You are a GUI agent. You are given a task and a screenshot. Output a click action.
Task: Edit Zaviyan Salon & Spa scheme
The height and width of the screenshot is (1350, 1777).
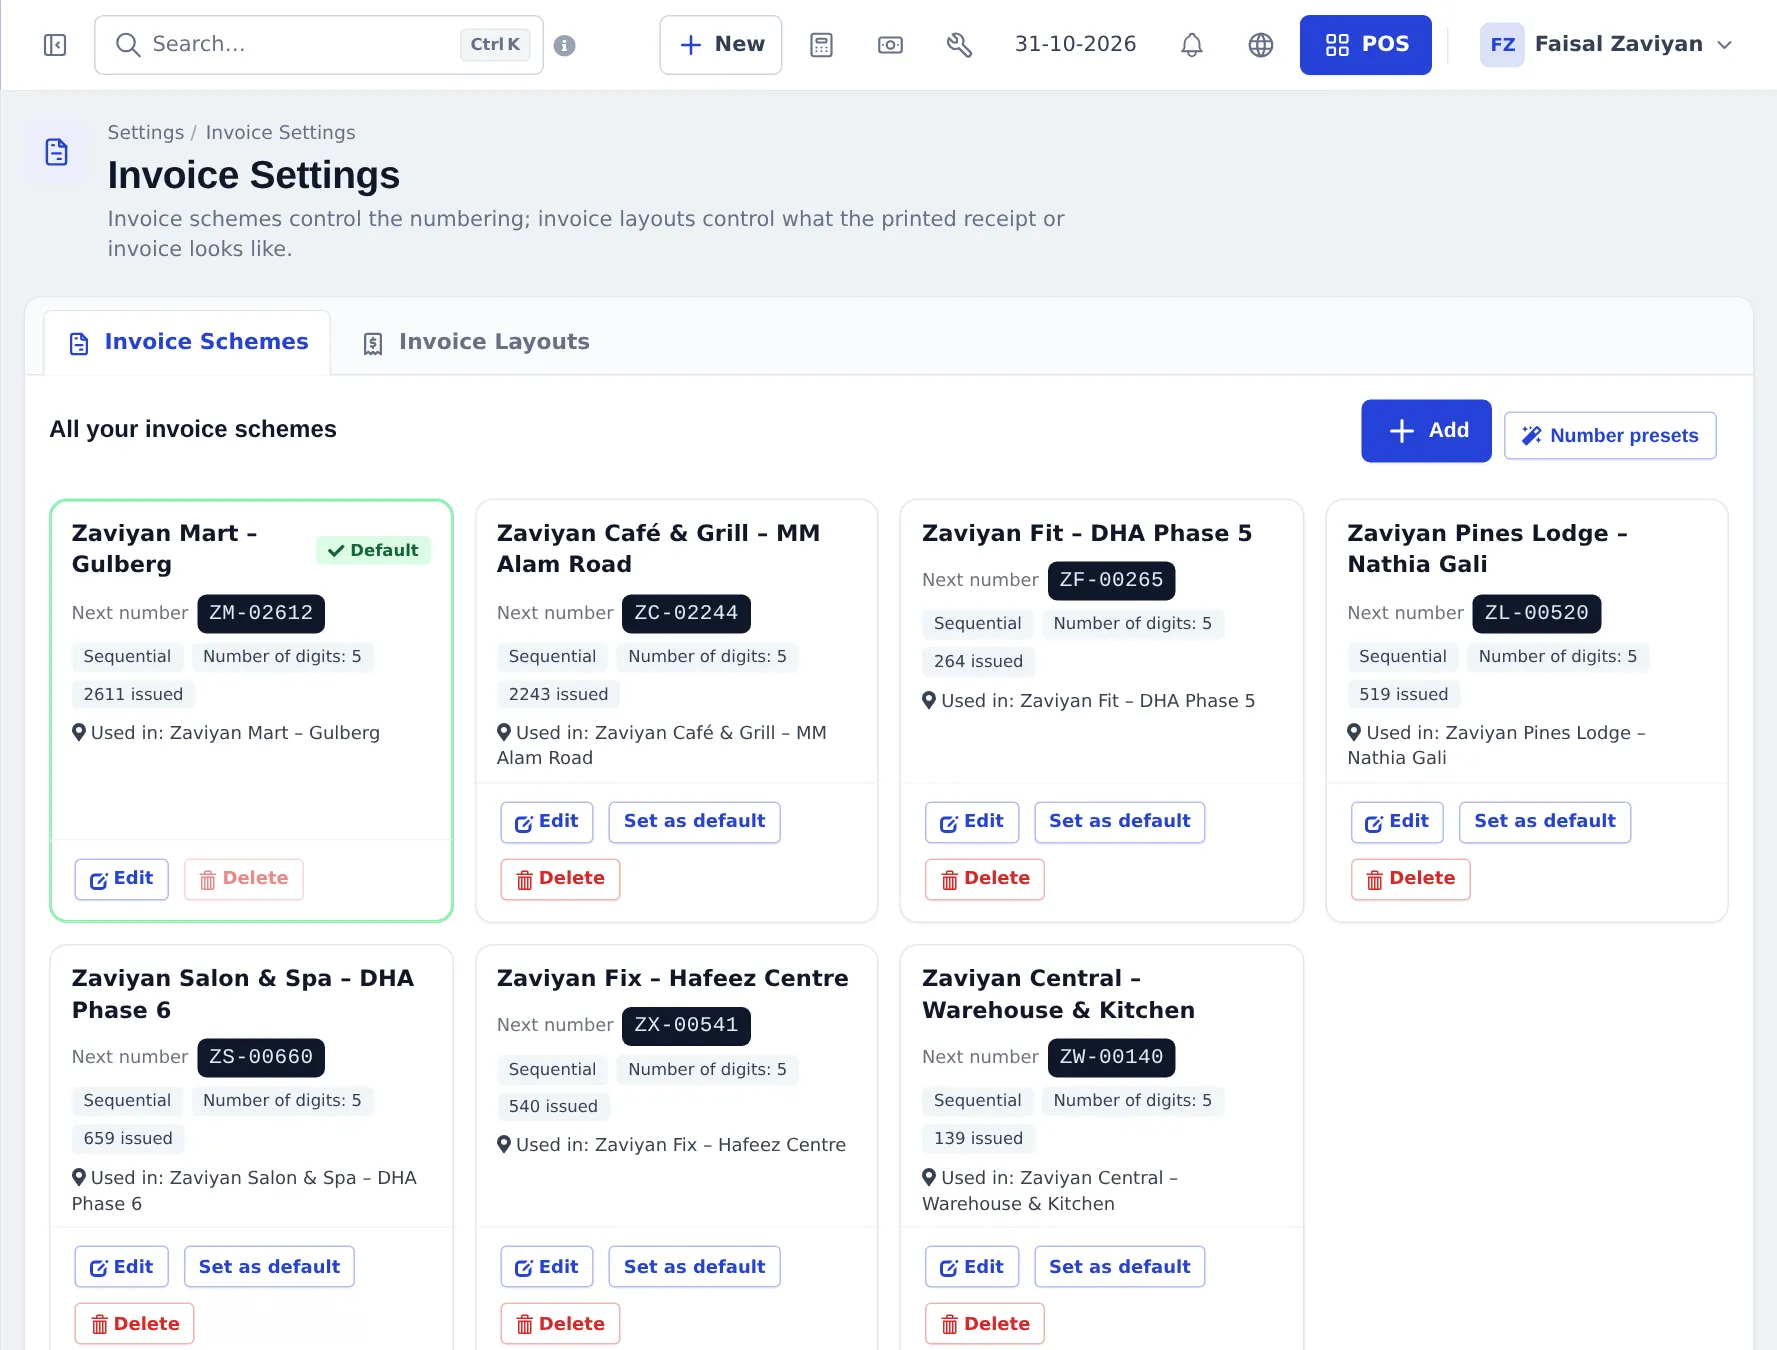click(x=122, y=1267)
